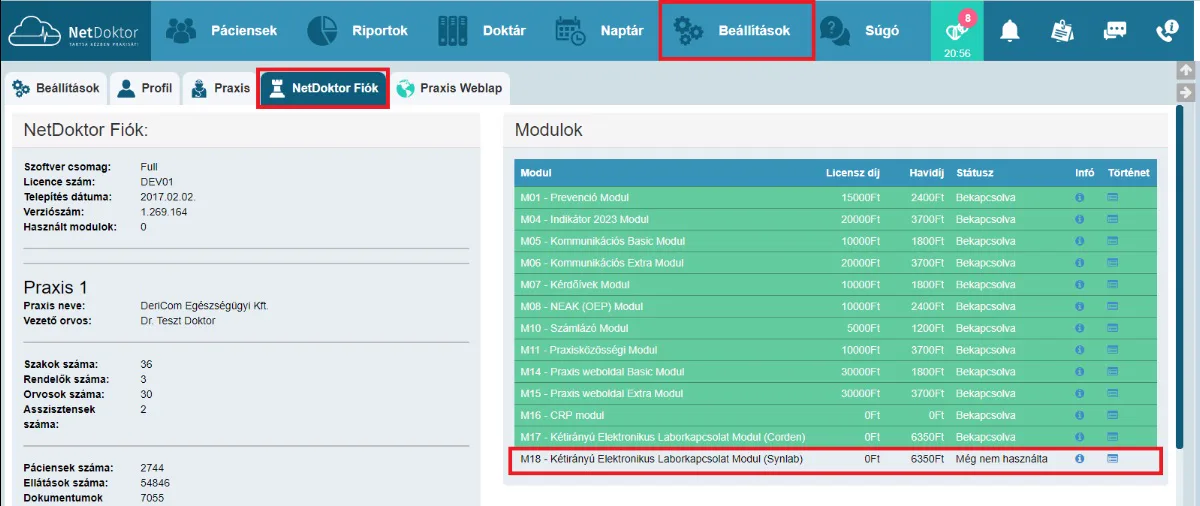Click the documents in hand icon
1200x506 pixels.
click(x=1062, y=31)
